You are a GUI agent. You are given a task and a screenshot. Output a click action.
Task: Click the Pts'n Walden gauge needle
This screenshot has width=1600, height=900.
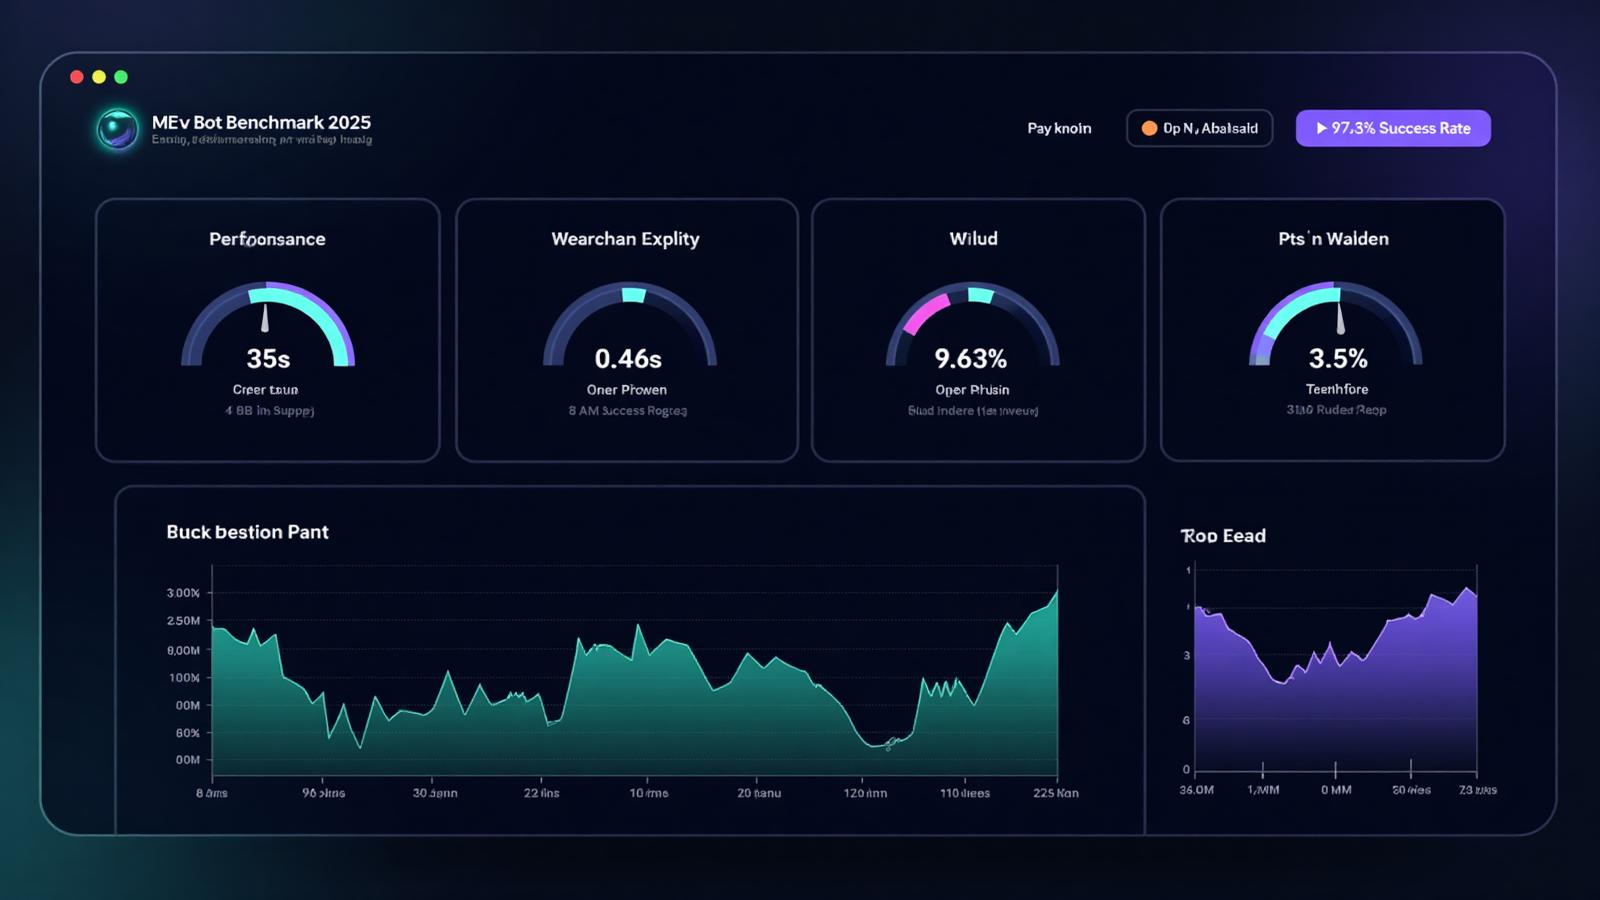[1340, 320]
